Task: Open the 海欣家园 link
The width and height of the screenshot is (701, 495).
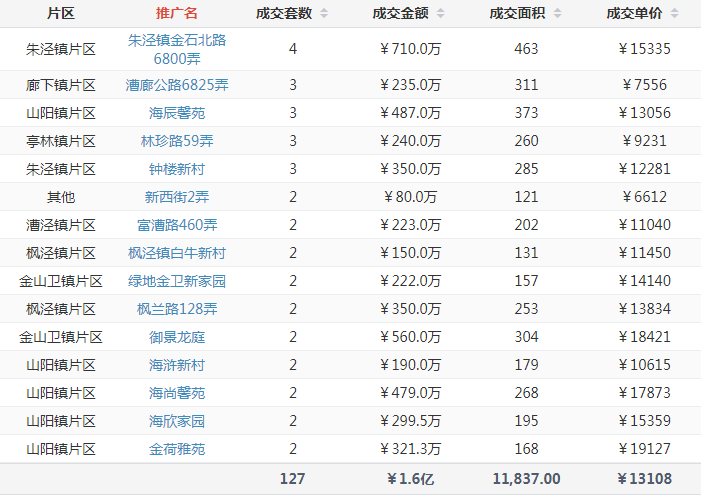Action: (x=177, y=421)
